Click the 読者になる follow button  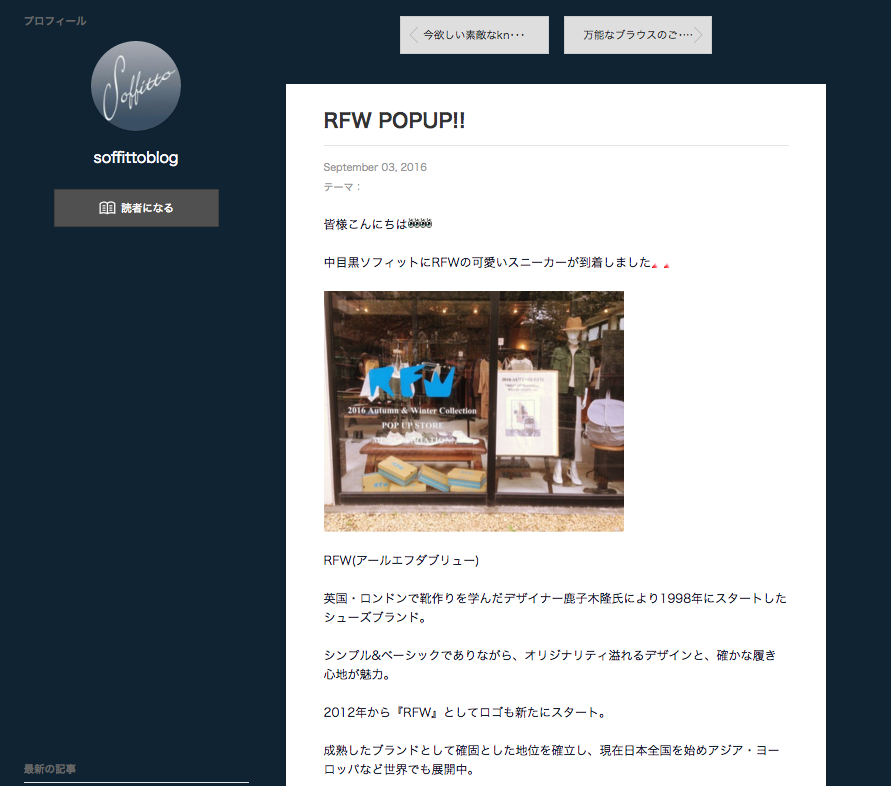[x=136, y=208]
